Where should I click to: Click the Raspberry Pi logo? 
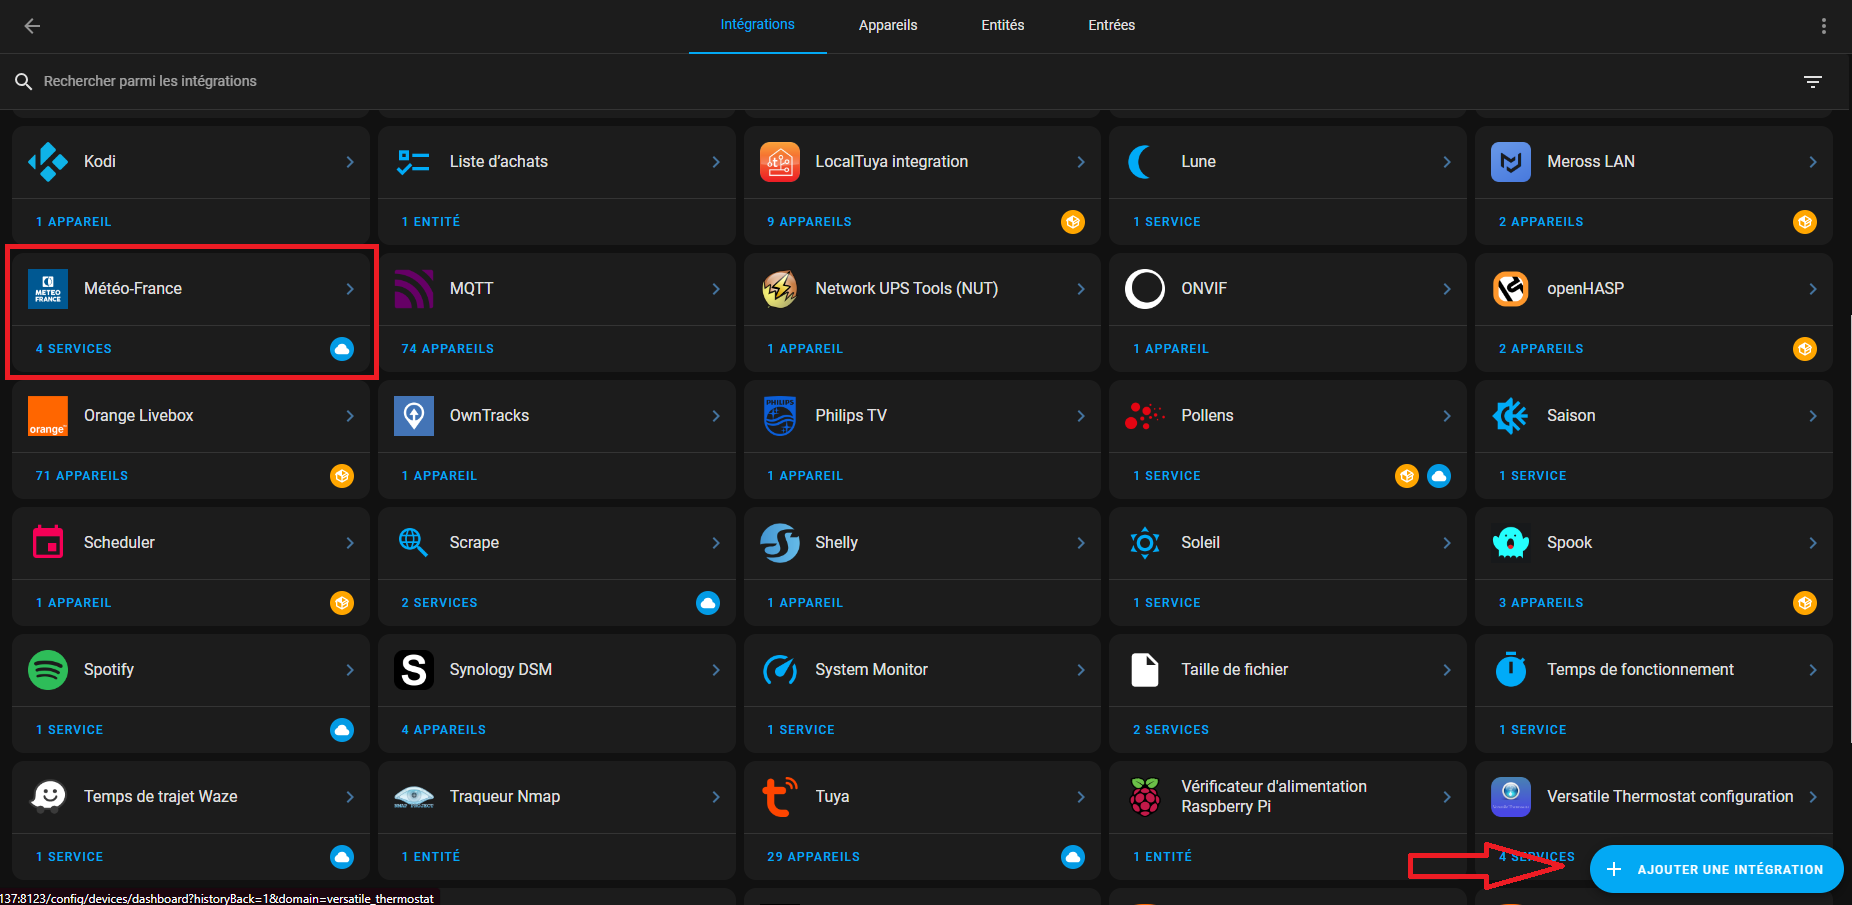(x=1145, y=797)
